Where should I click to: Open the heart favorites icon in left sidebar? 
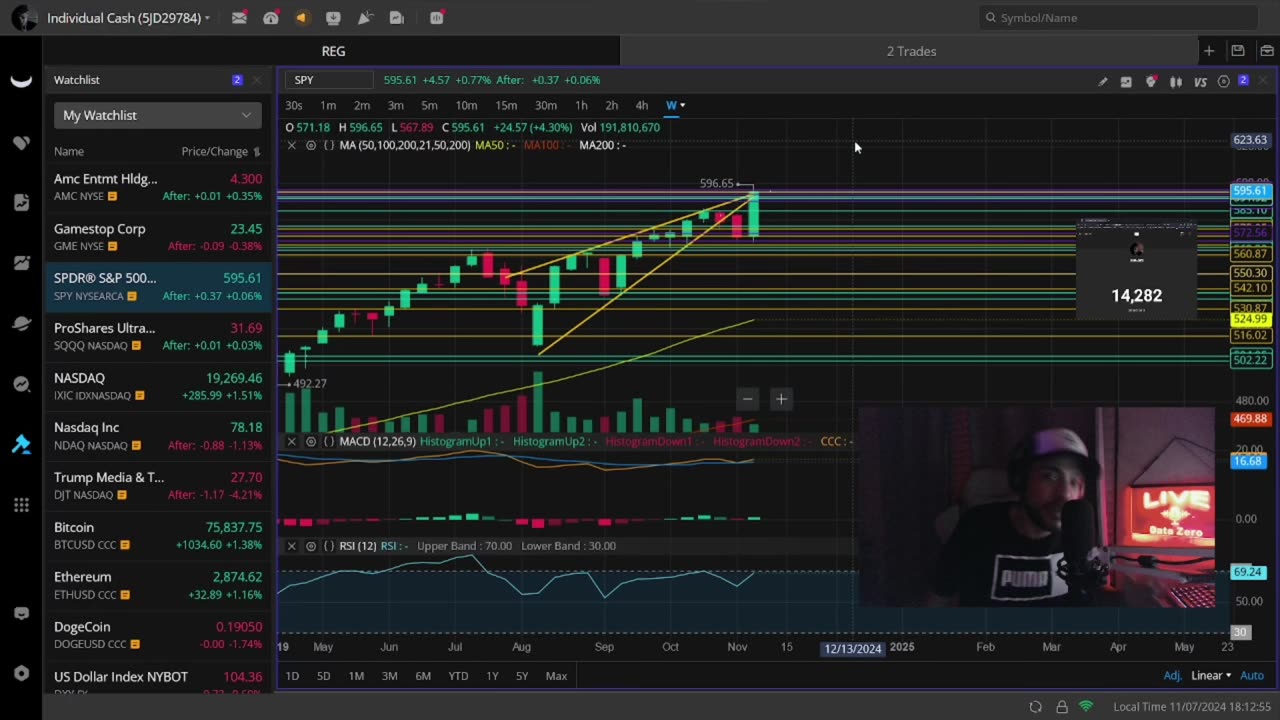(x=21, y=143)
